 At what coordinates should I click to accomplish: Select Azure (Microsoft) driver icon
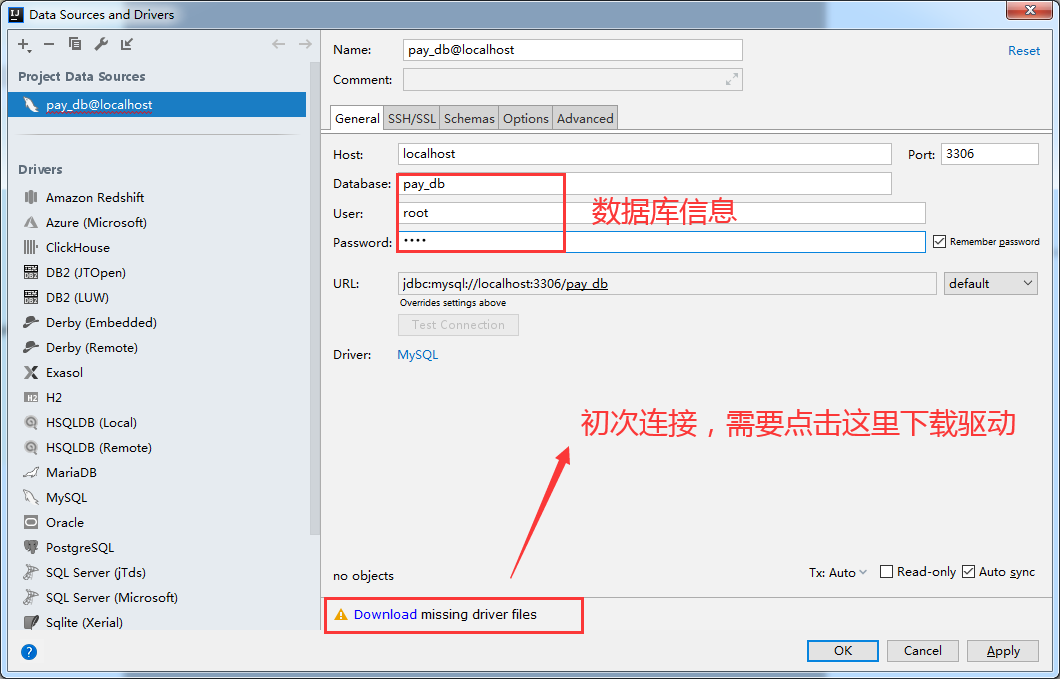(31, 222)
